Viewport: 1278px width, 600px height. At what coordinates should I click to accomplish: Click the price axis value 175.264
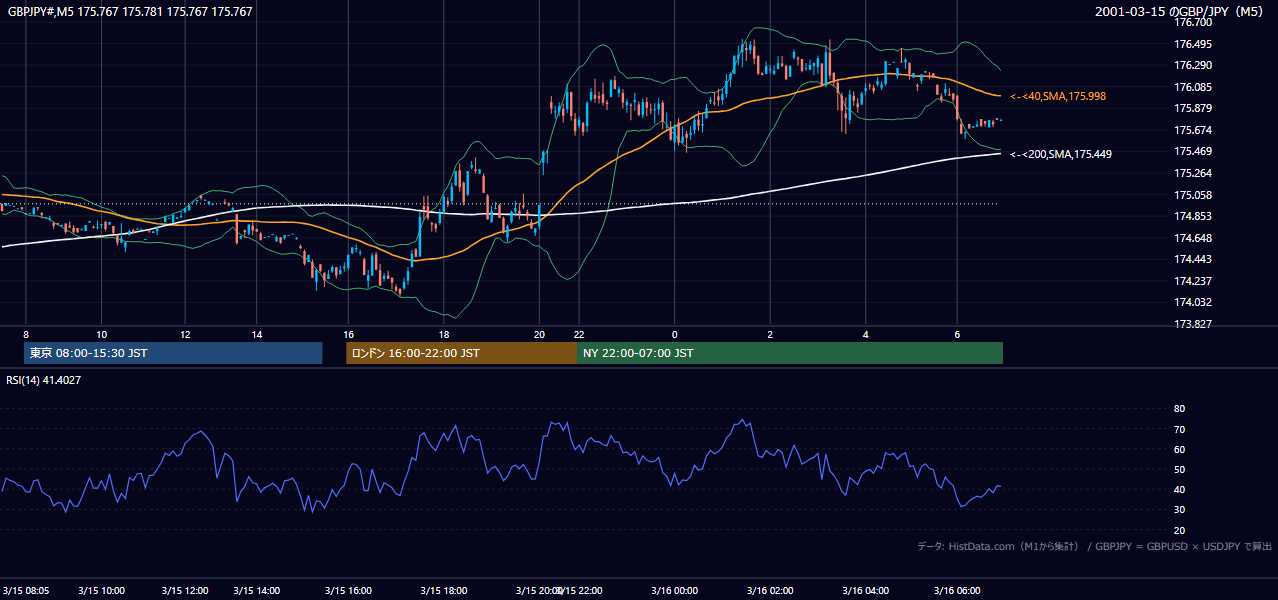tap(1193, 173)
